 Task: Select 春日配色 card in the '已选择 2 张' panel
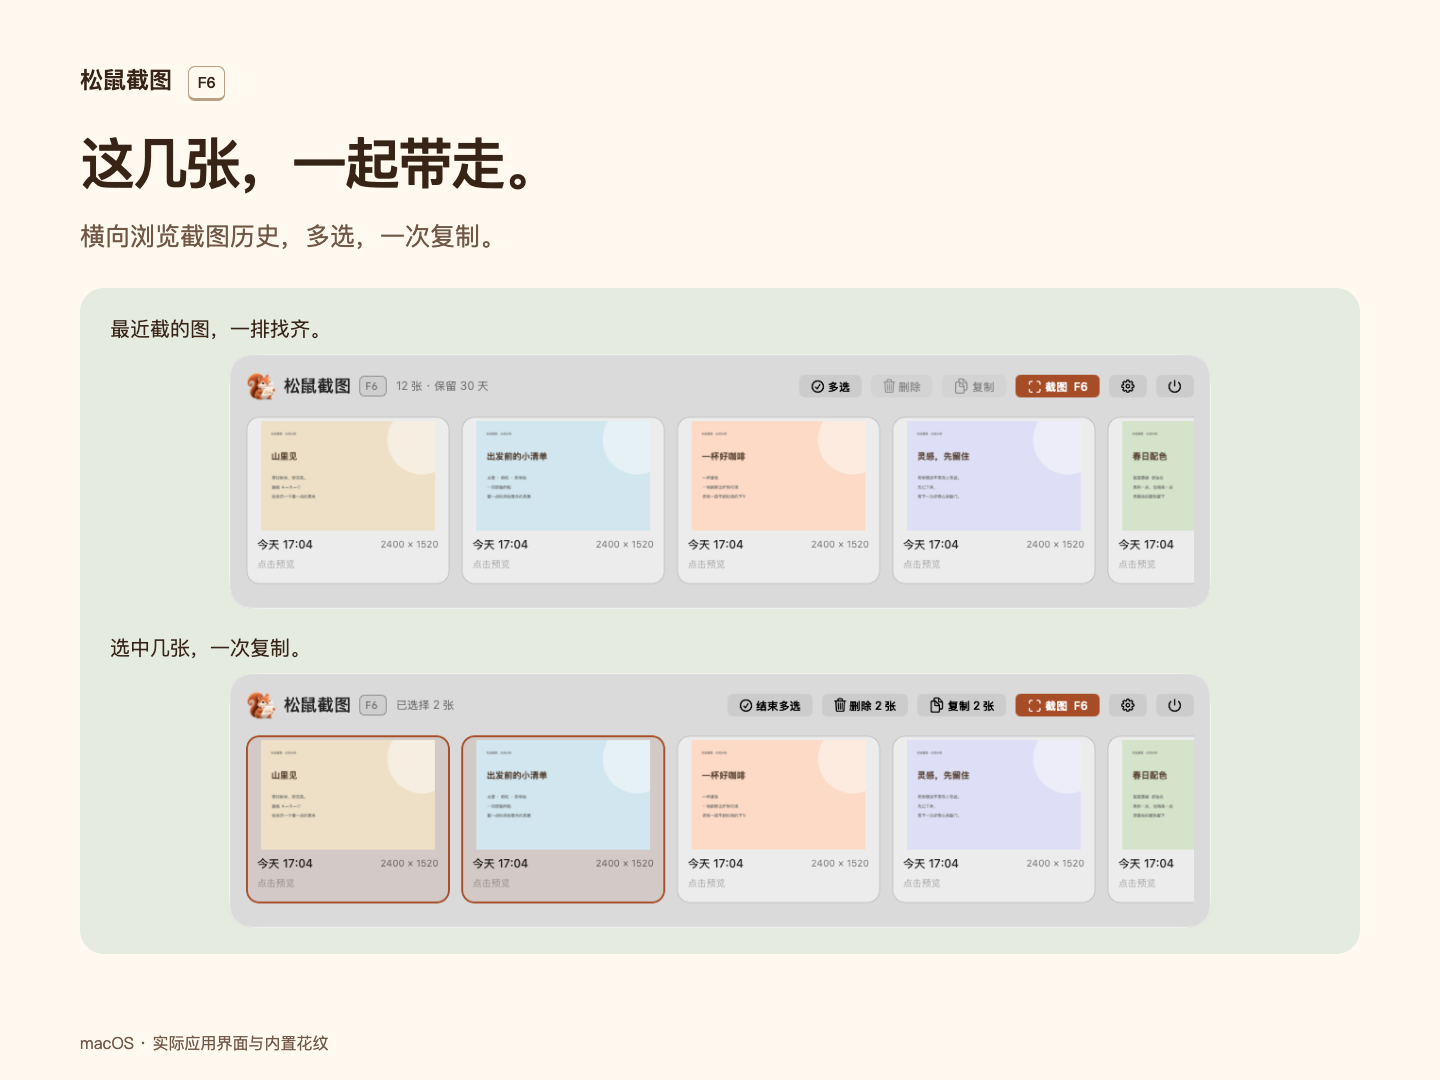pyautogui.click(x=1152, y=819)
